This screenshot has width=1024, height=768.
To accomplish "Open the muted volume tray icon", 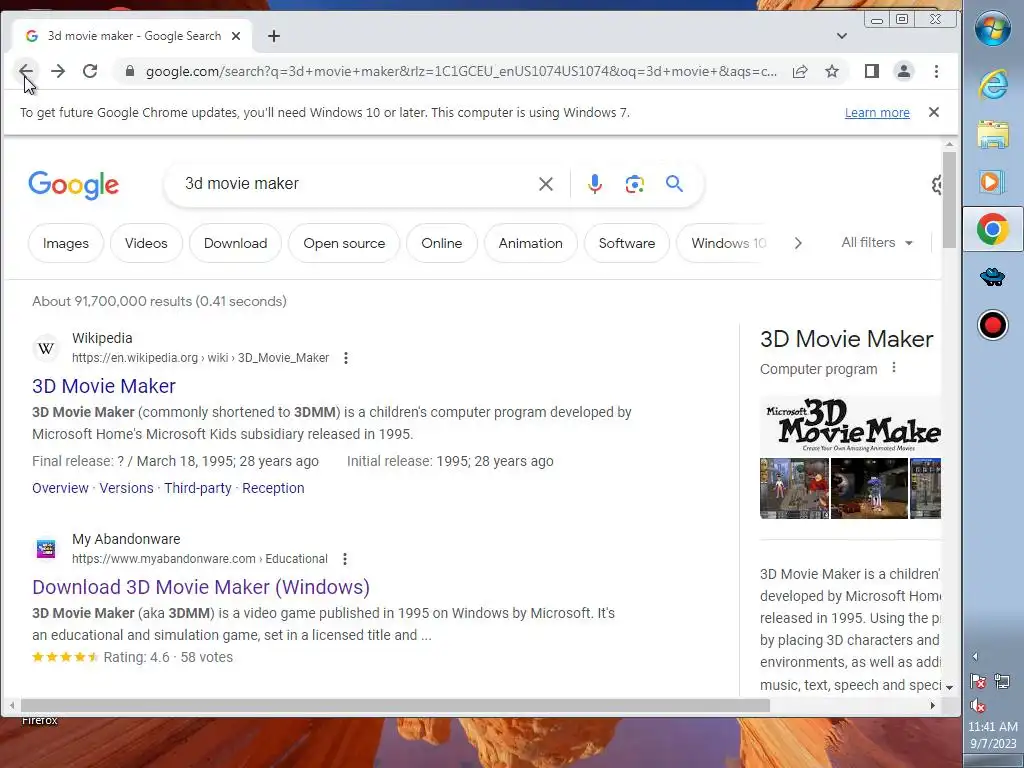I will point(978,705).
